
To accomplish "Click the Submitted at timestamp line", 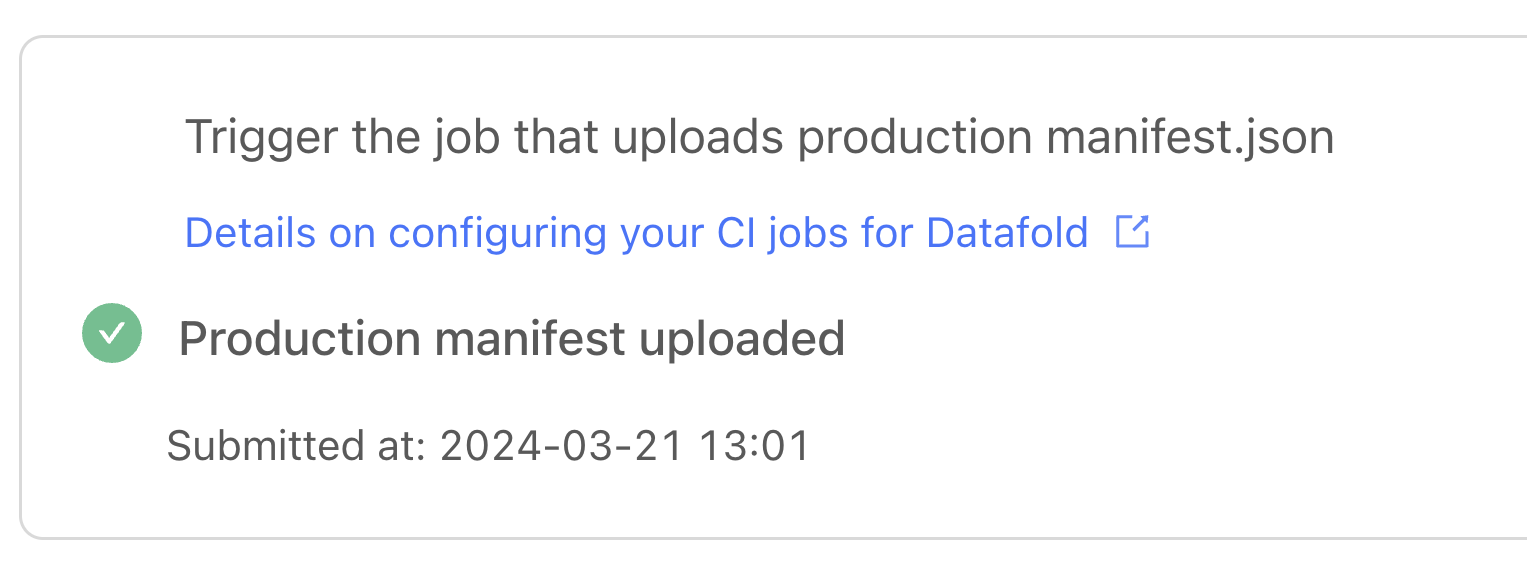I will (x=488, y=445).
